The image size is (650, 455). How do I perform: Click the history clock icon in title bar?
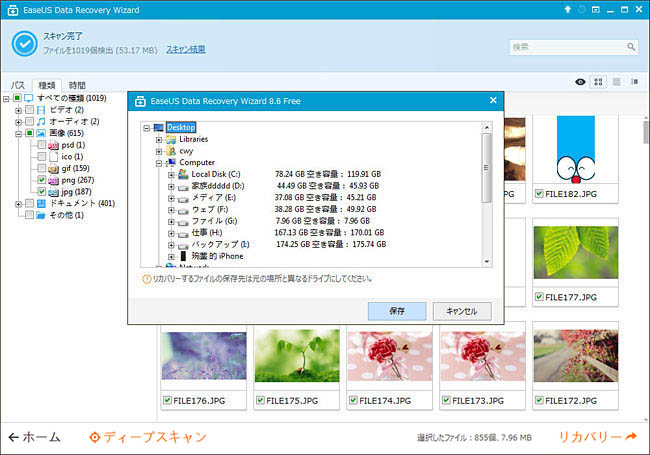(x=582, y=9)
